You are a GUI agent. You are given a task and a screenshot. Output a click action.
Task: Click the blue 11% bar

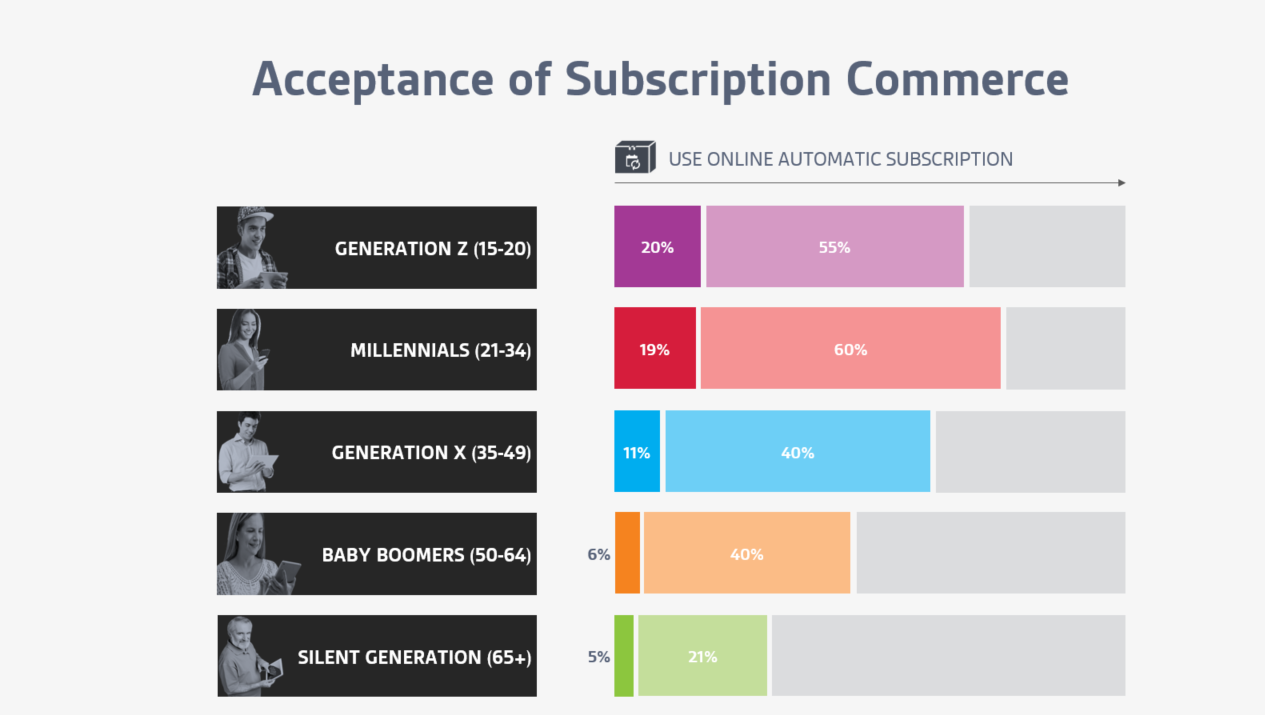637,452
